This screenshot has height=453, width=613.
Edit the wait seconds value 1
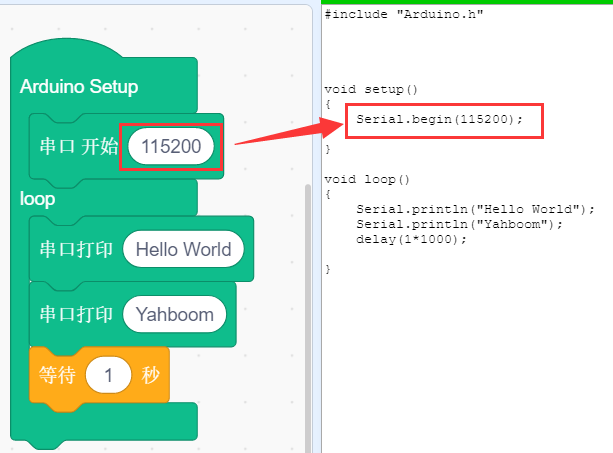click(x=108, y=375)
